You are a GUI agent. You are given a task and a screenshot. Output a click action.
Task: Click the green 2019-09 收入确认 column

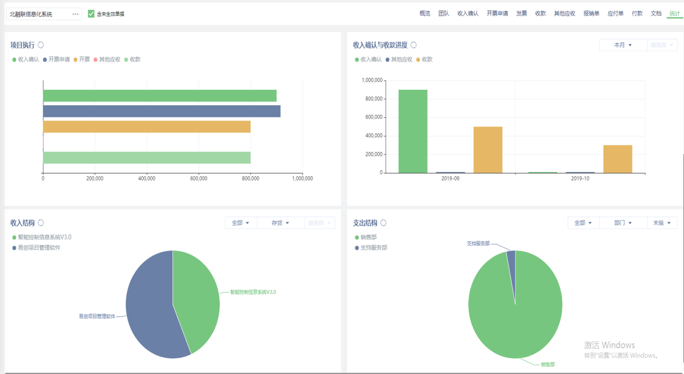(413, 131)
